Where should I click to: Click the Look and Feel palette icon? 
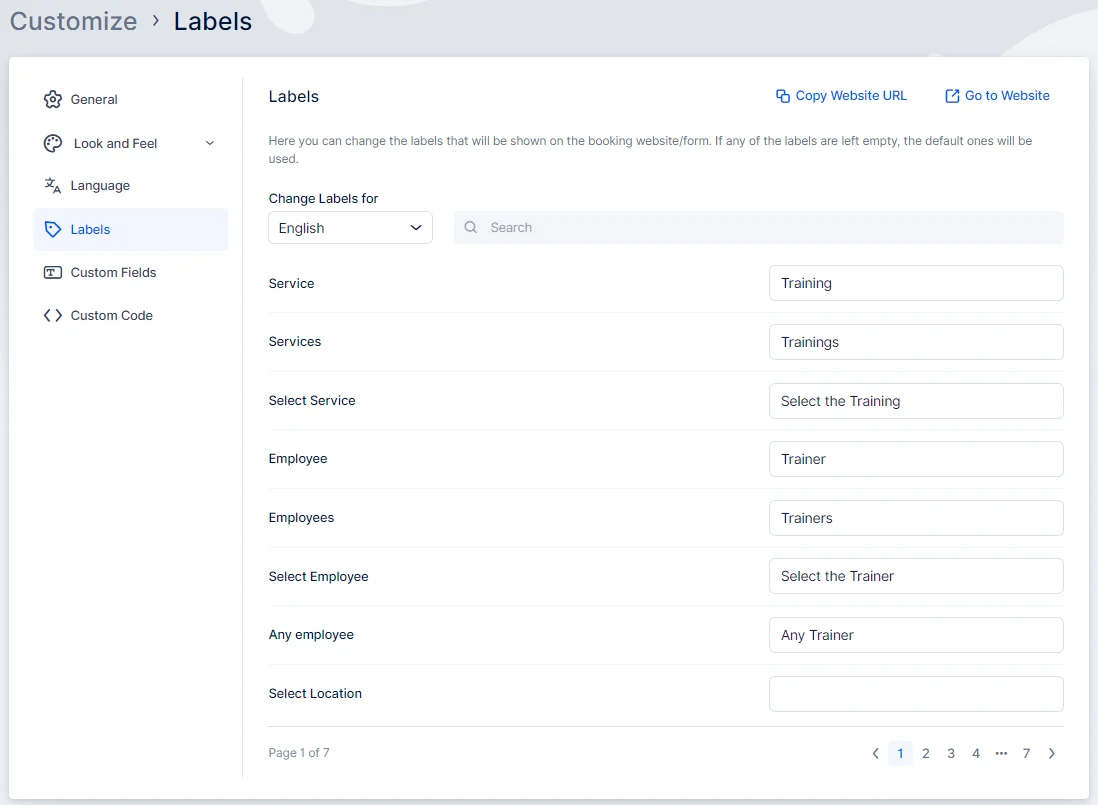click(x=53, y=144)
